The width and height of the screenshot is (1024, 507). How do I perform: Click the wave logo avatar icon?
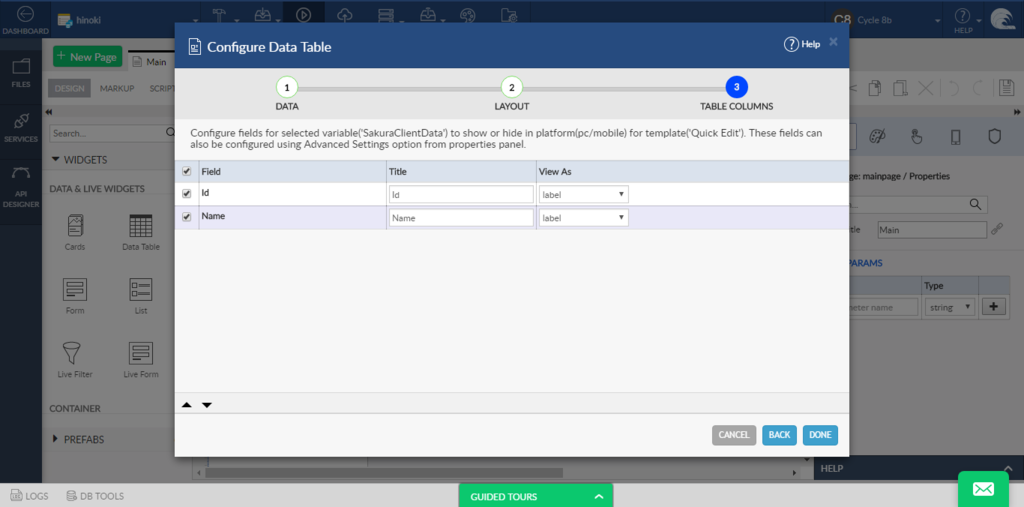click(1003, 19)
